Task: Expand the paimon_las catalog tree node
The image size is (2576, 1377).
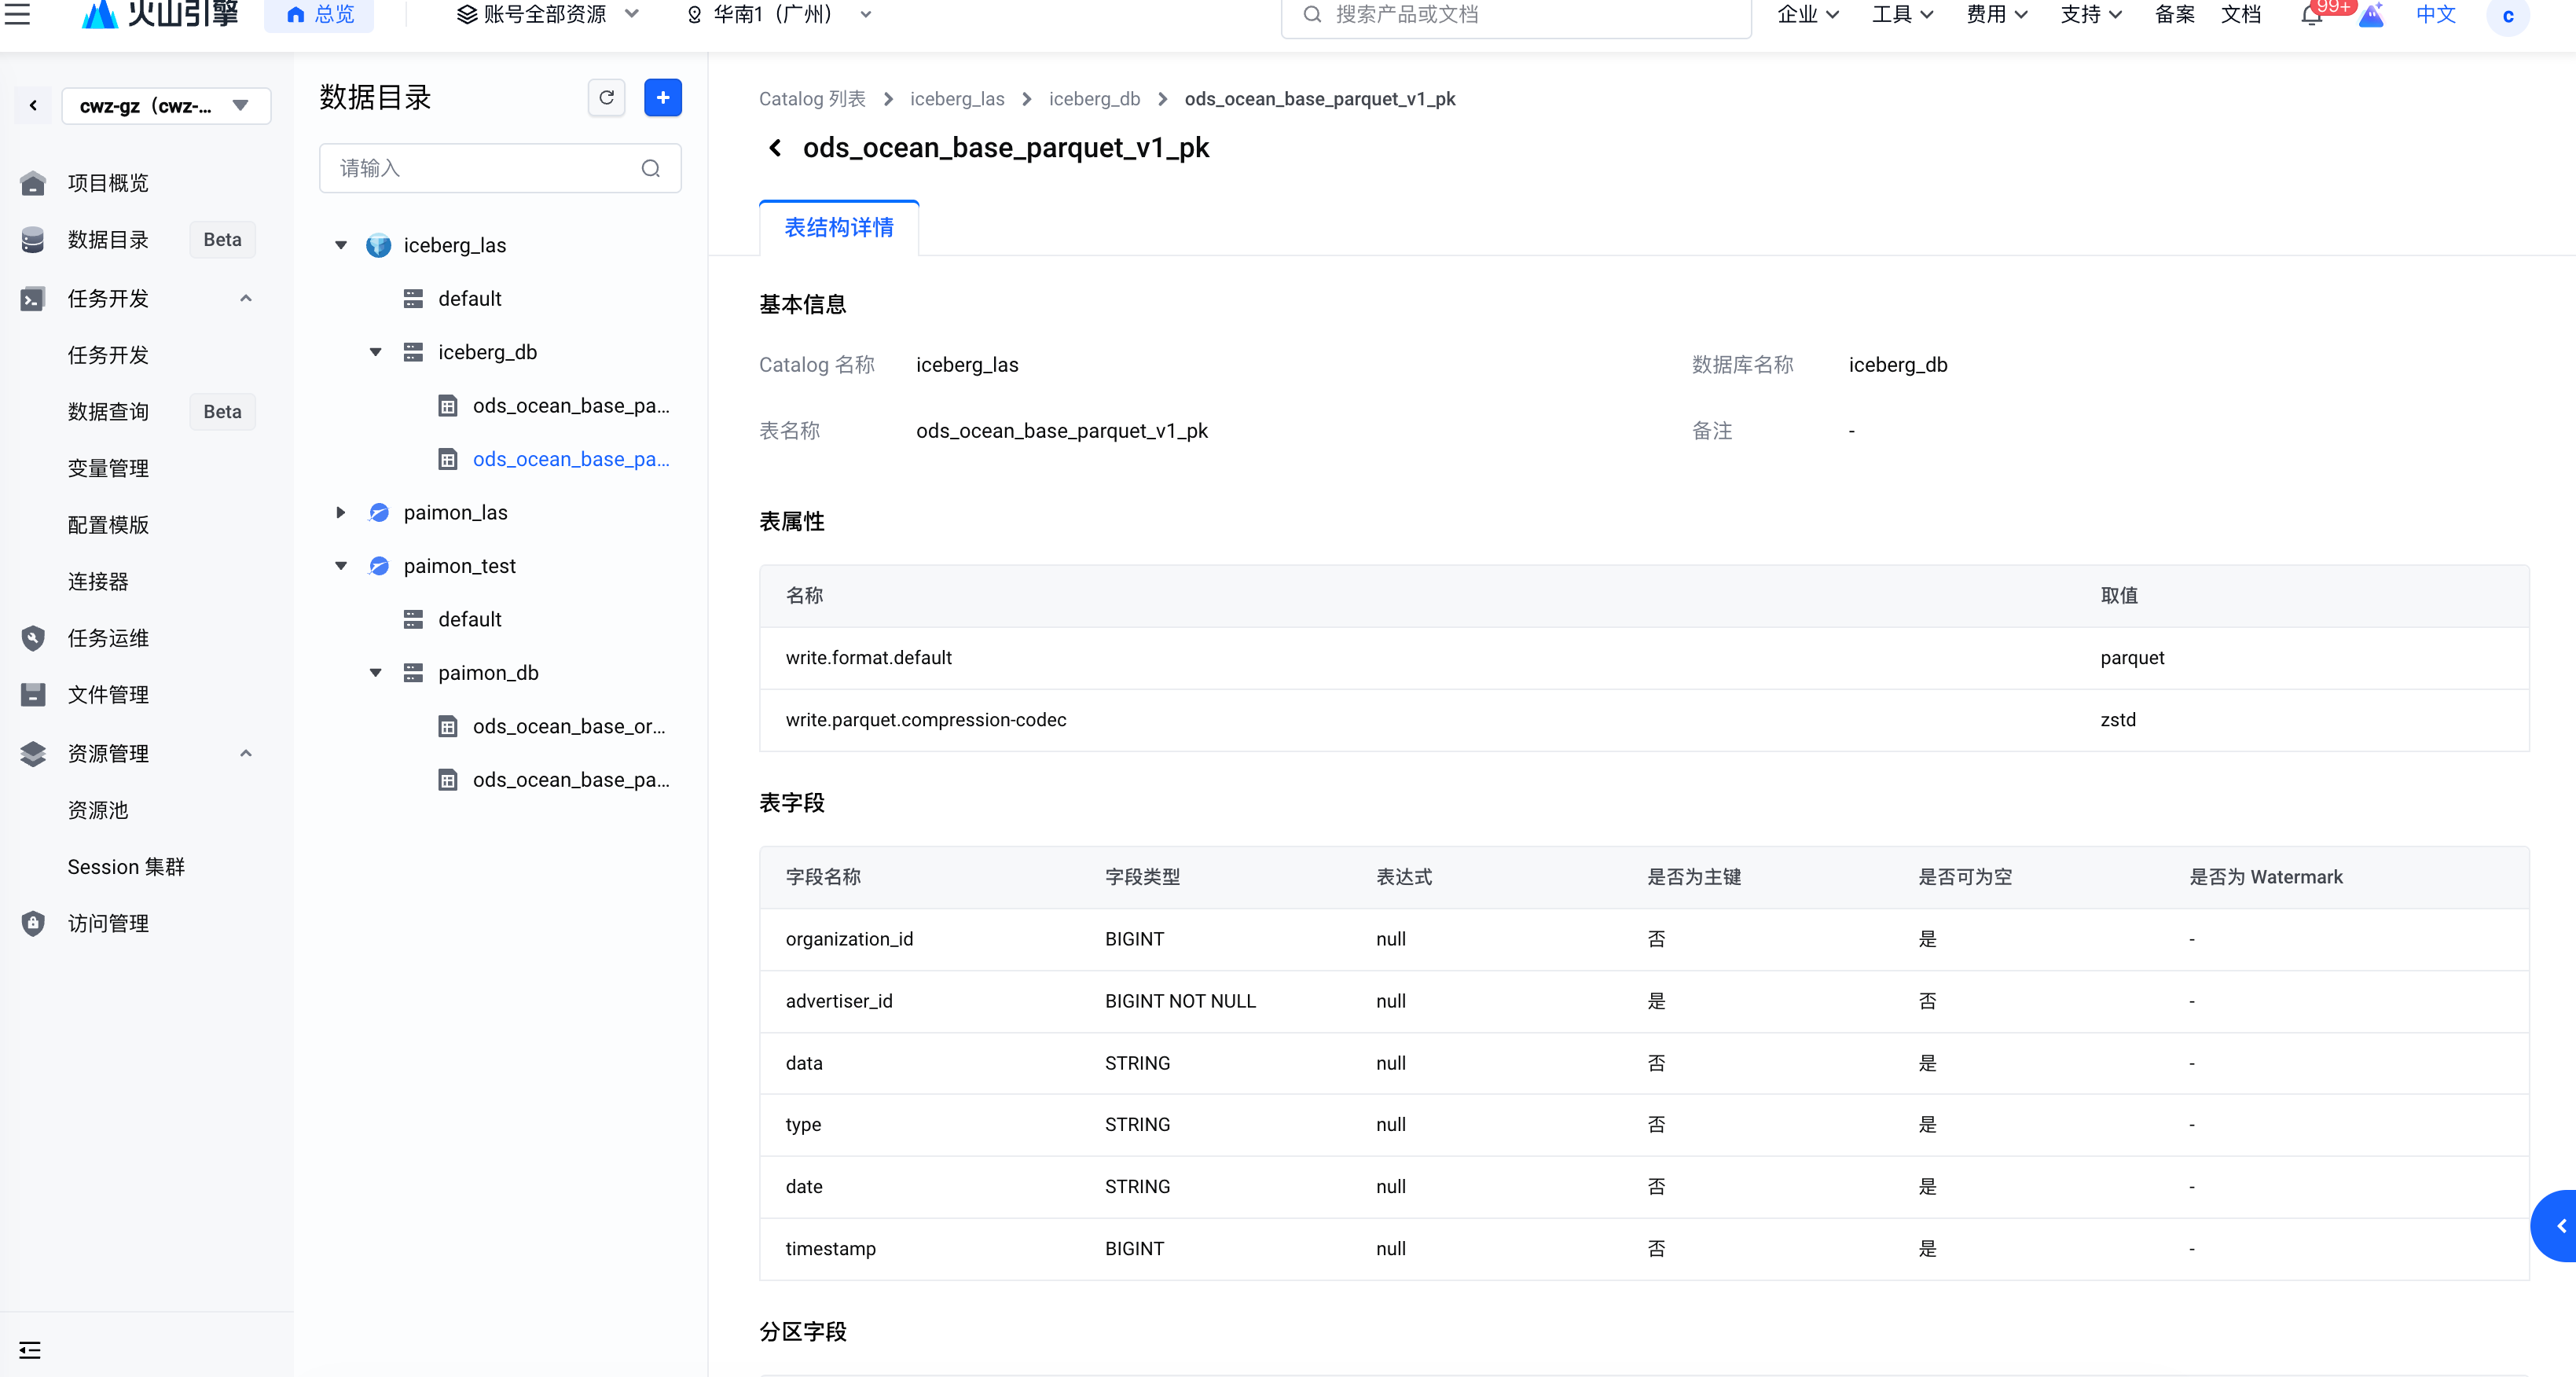Action: (341, 512)
